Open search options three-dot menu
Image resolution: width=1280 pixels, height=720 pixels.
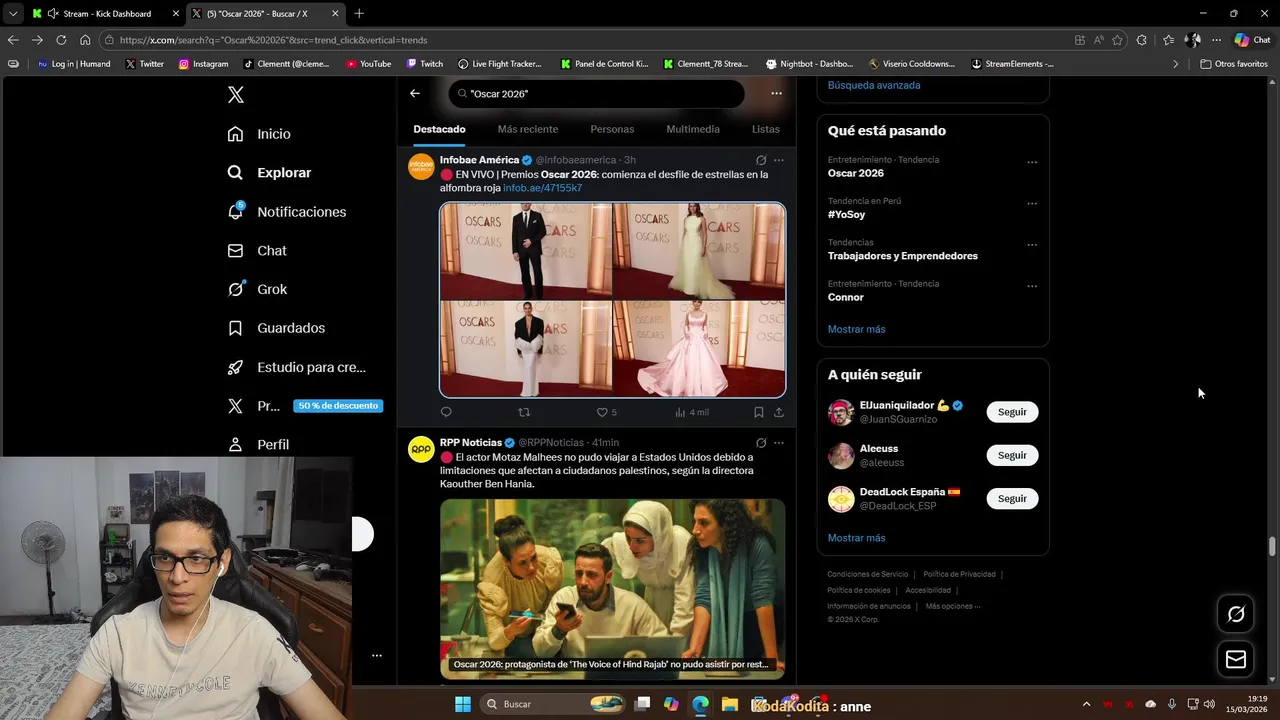(776, 93)
